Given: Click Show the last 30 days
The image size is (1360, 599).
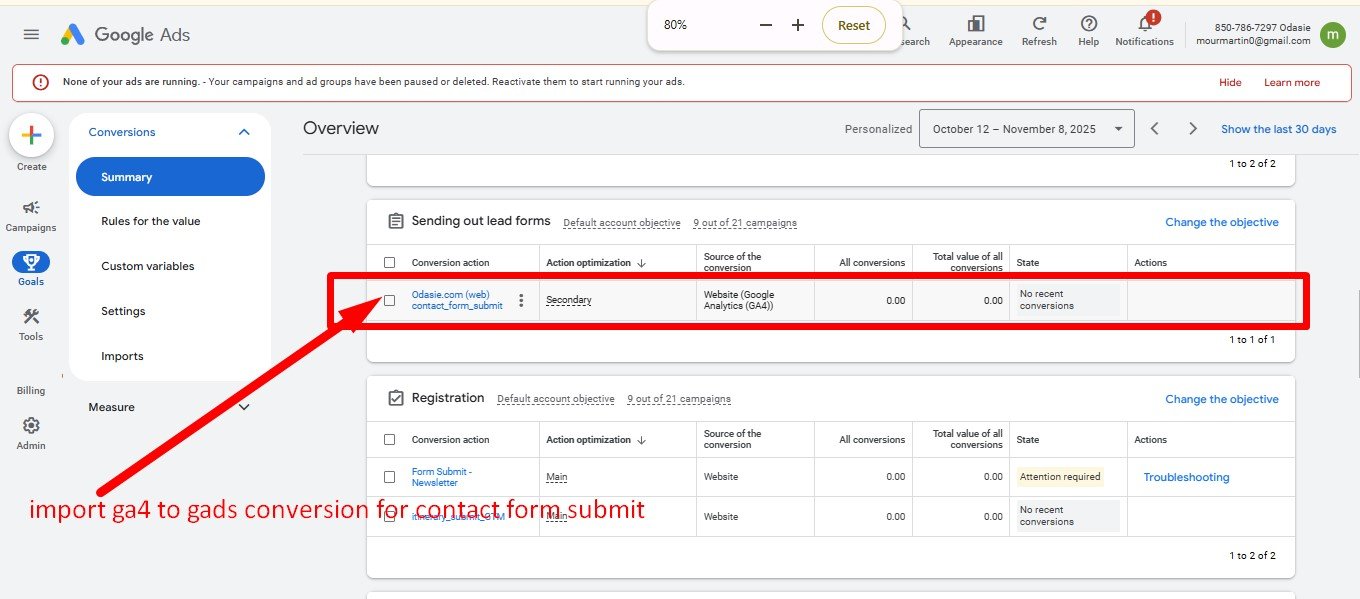Looking at the screenshot, I should tap(1278, 129).
